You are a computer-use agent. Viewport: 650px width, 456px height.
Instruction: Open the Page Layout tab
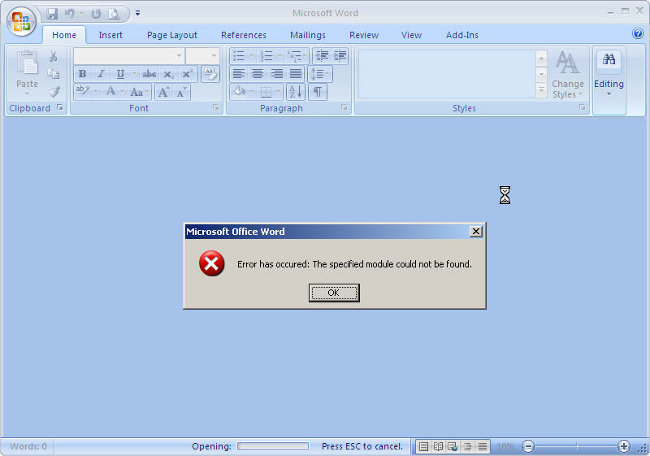tap(172, 35)
